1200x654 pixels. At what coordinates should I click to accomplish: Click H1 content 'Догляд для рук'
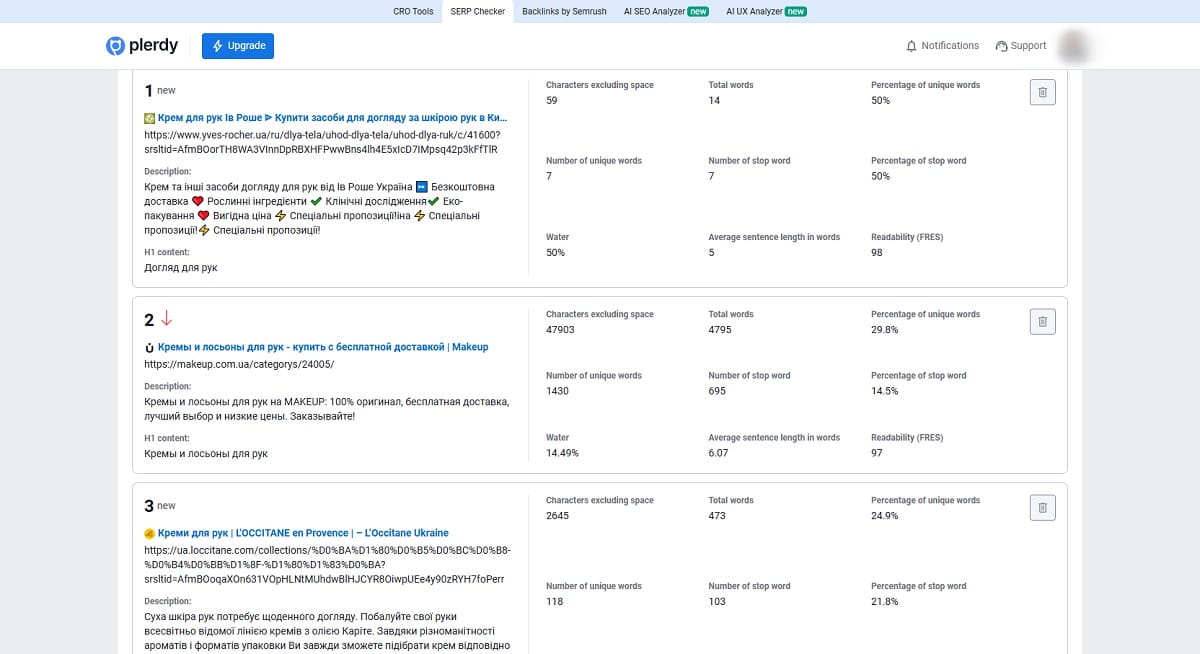(x=180, y=268)
